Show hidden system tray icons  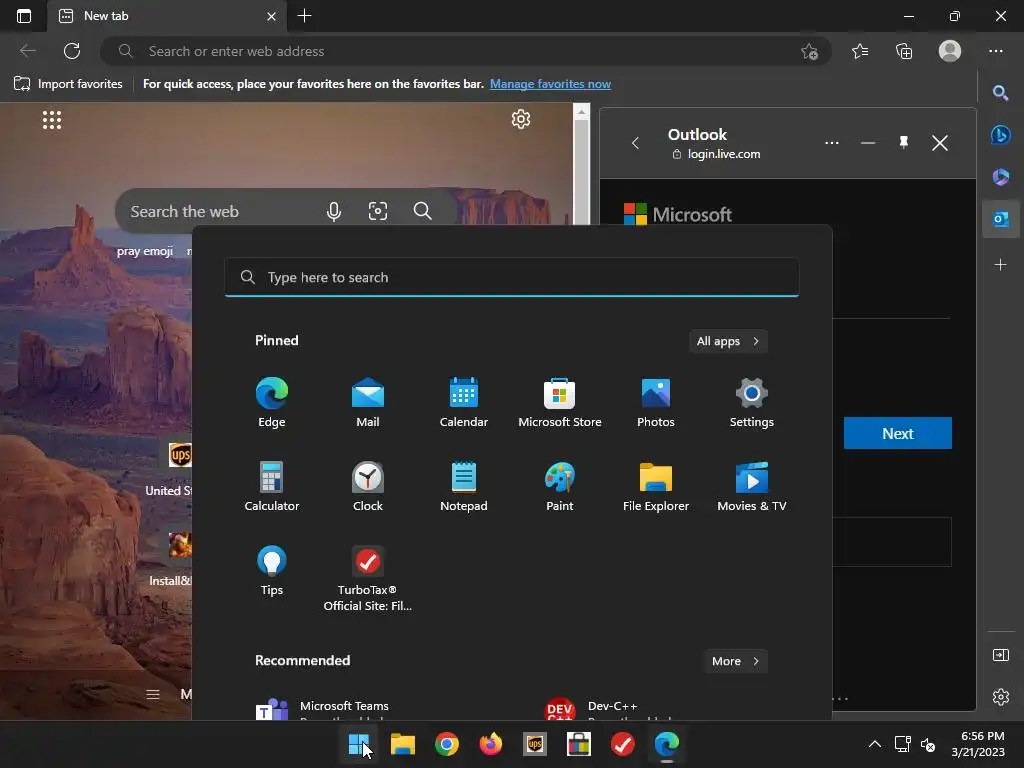(x=874, y=744)
